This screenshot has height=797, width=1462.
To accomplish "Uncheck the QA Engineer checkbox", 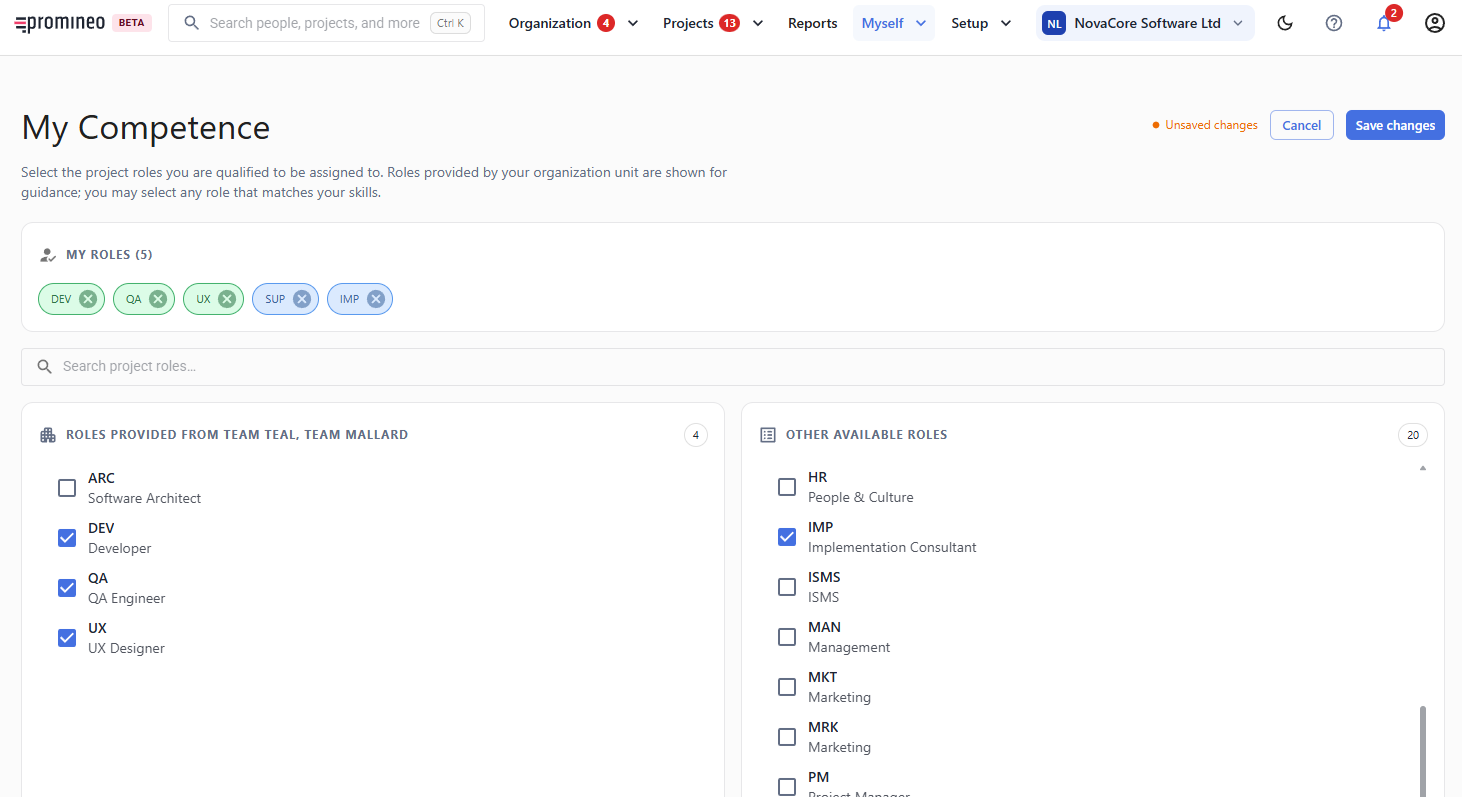I will 67,588.
